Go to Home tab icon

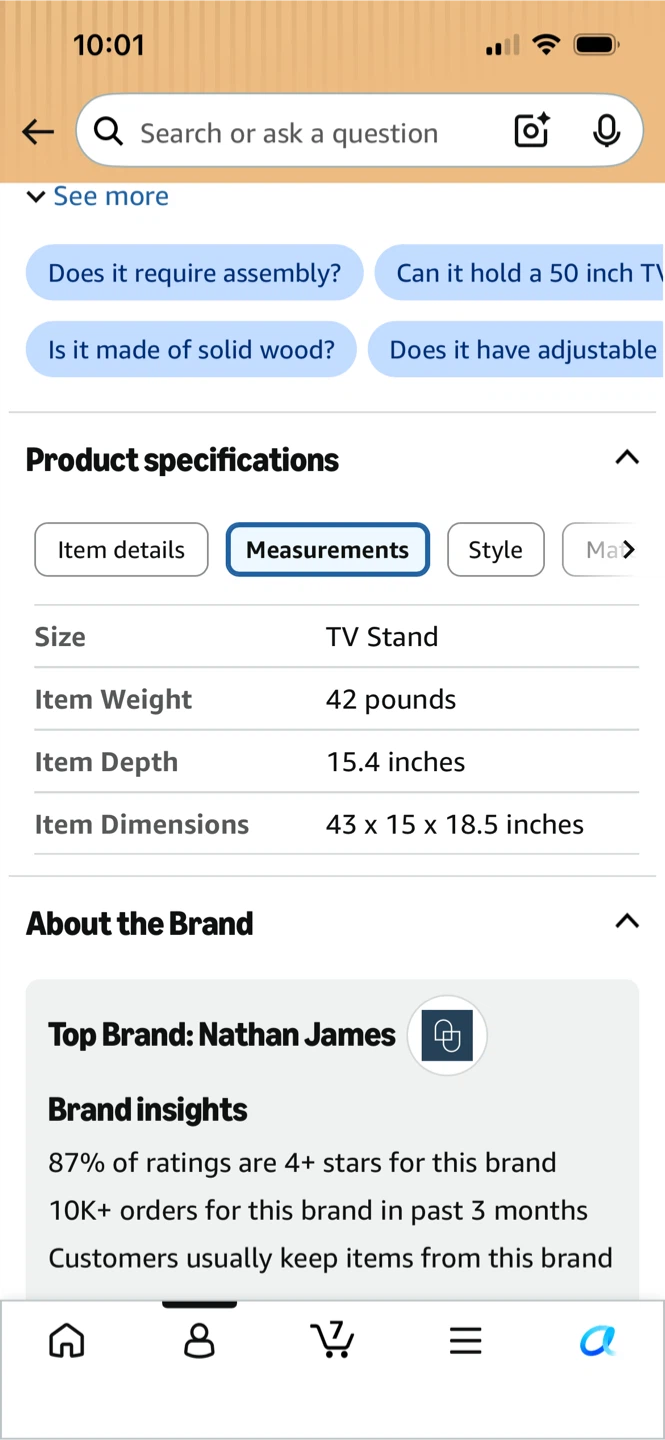(67, 1340)
